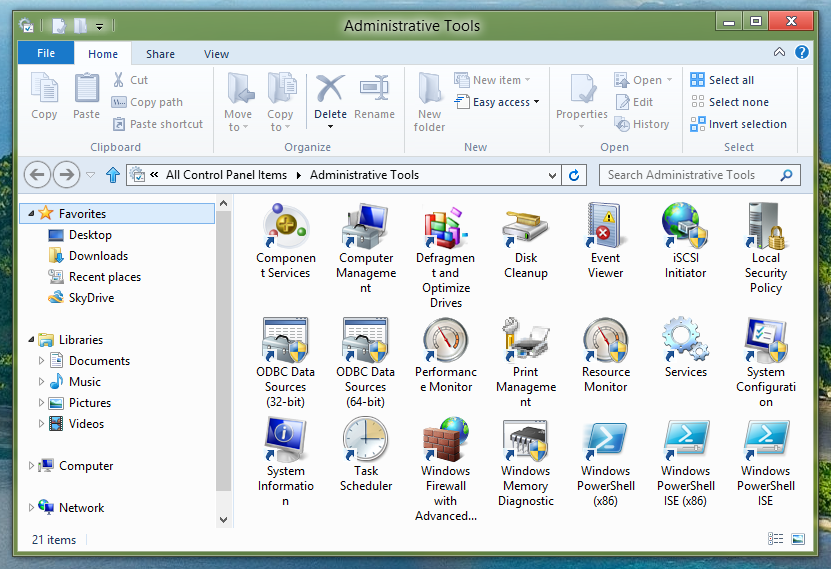Click the Help question mark icon

801,52
